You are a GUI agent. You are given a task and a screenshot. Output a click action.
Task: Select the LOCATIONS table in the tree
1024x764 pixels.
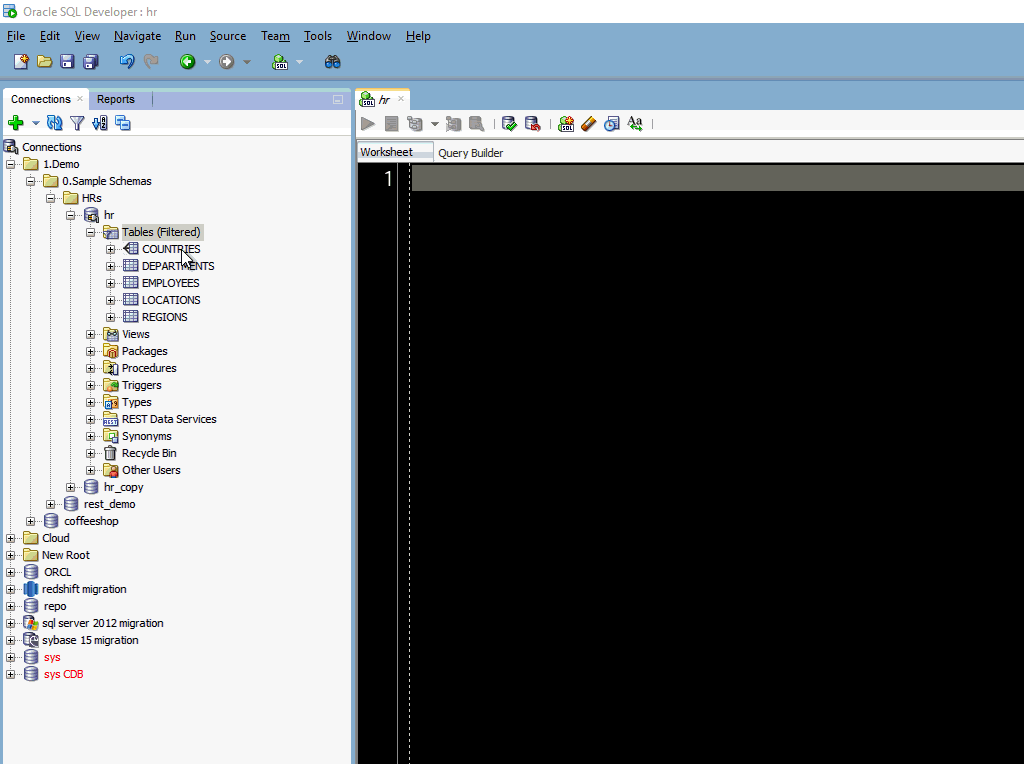170,300
